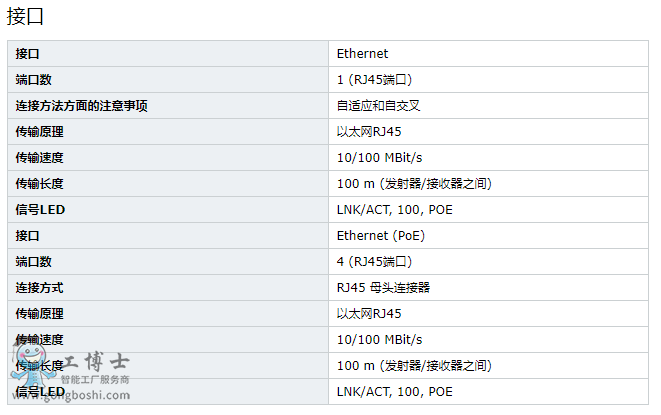Click the 连接方式 row label
Viewport: 661px width, 415px height.
tap(39, 288)
